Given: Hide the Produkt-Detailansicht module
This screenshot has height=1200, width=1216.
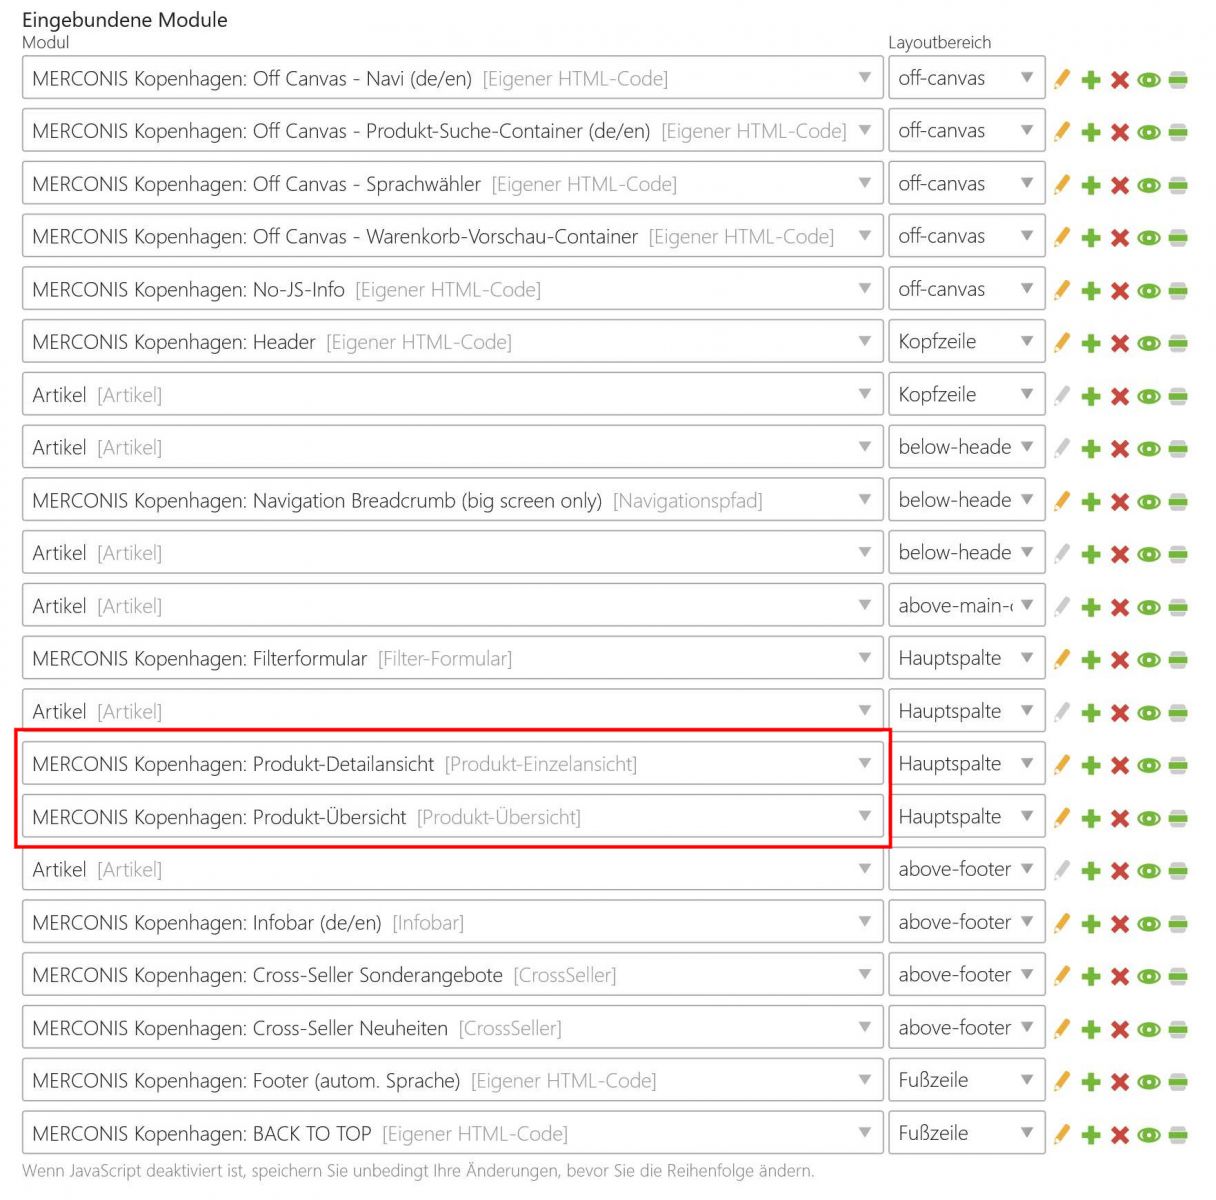Looking at the screenshot, I should pos(1149,766).
